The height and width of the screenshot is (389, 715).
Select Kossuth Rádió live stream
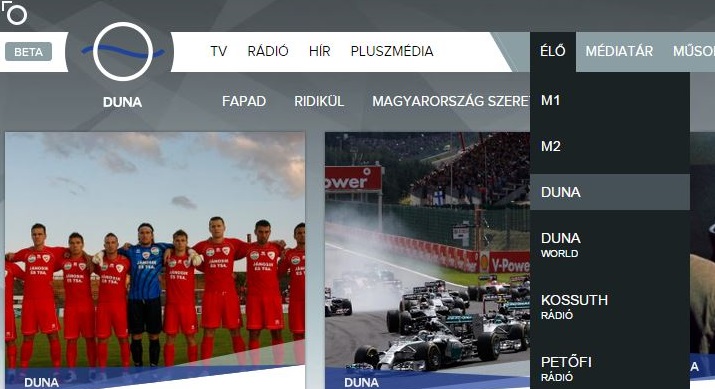[610, 306]
